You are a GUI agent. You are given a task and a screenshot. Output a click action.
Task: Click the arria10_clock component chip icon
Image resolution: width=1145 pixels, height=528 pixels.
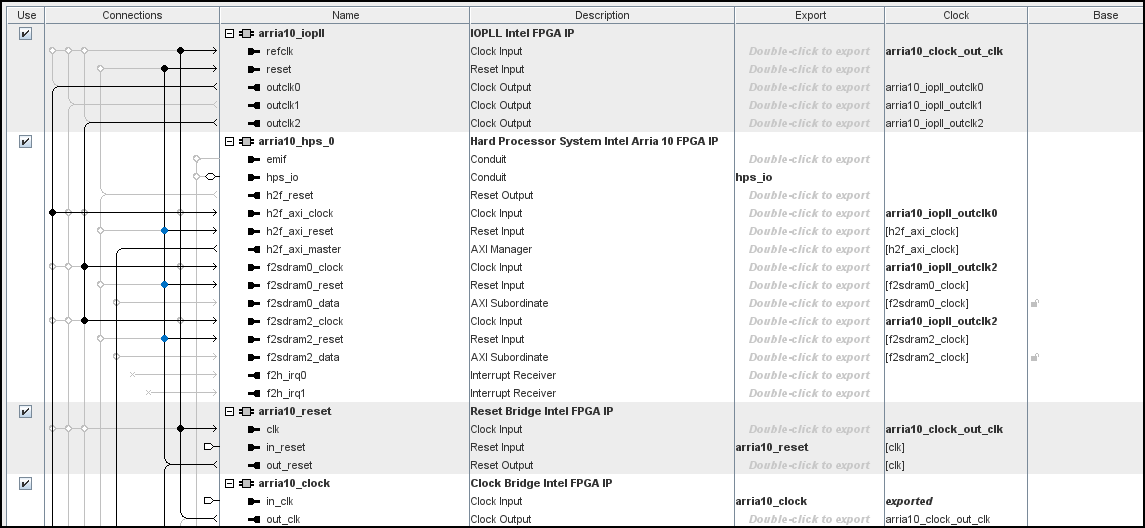coord(246,483)
